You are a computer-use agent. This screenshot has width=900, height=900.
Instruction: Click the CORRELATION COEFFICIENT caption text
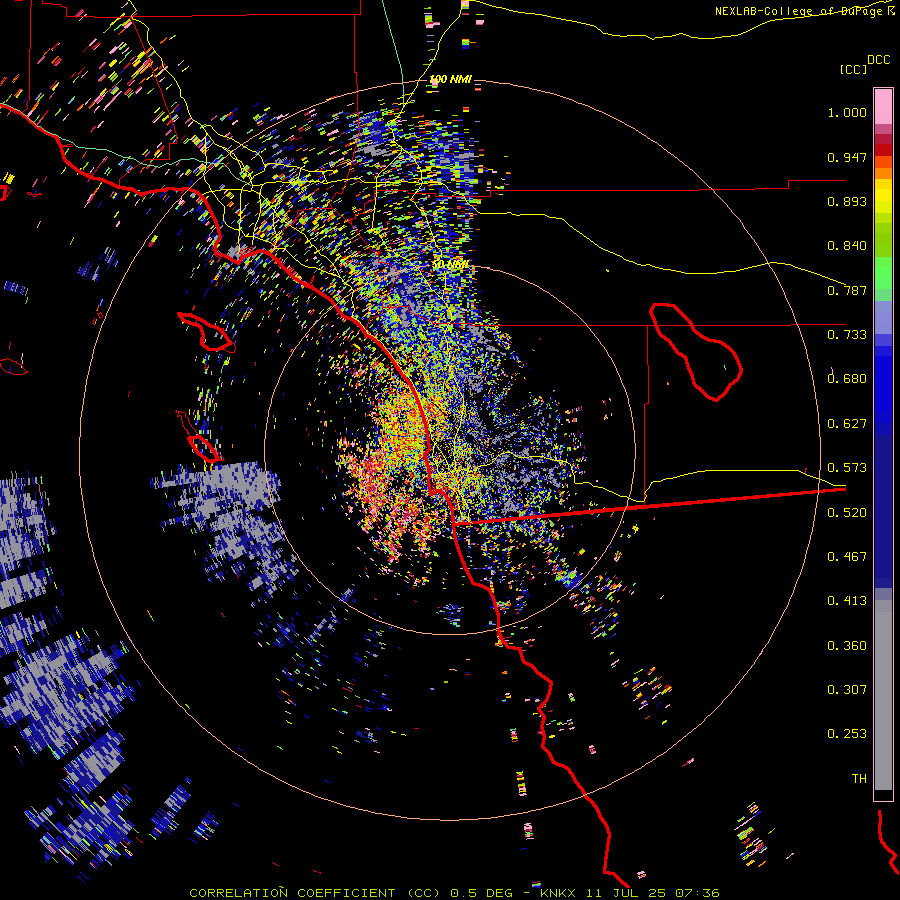tap(292, 893)
